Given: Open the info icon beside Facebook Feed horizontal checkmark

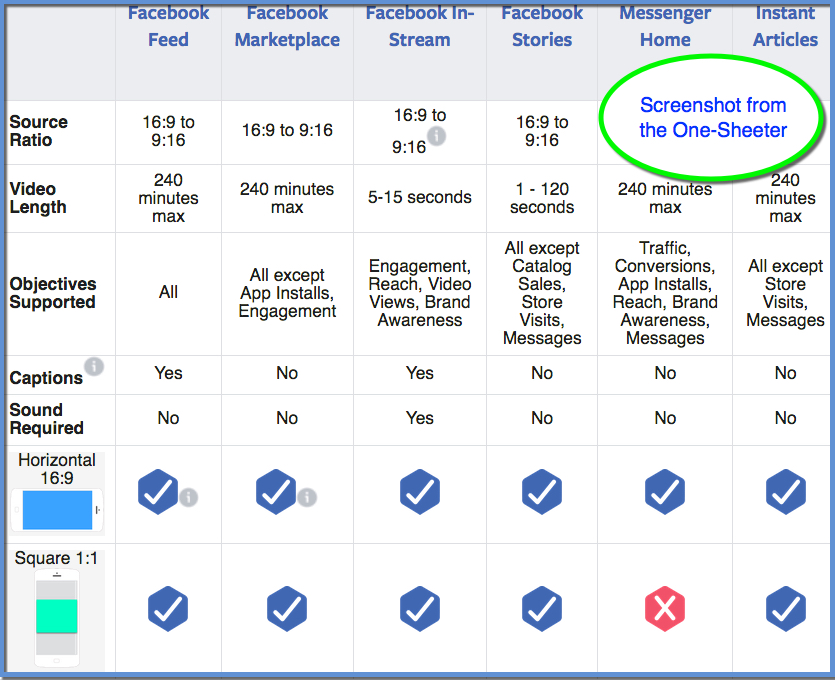Looking at the screenshot, I should tap(189, 497).
